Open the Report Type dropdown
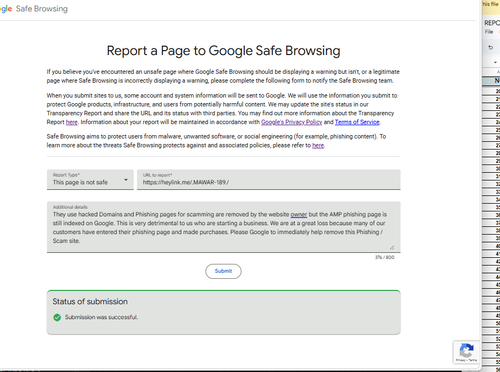 pos(90,180)
